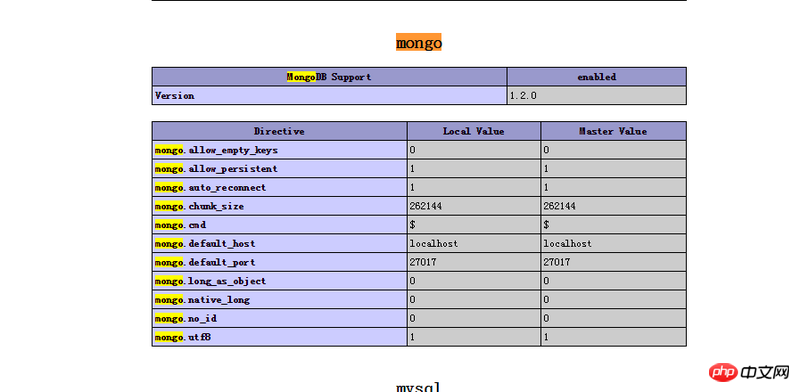Click the master value of mongo.allow_persistent

(x=613, y=169)
